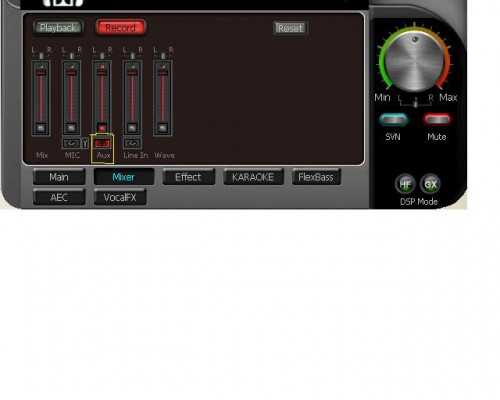Image resolution: width=500 pixels, height=400 pixels.
Task: Click the Mix channel volume fader
Action: pos(41,73)
